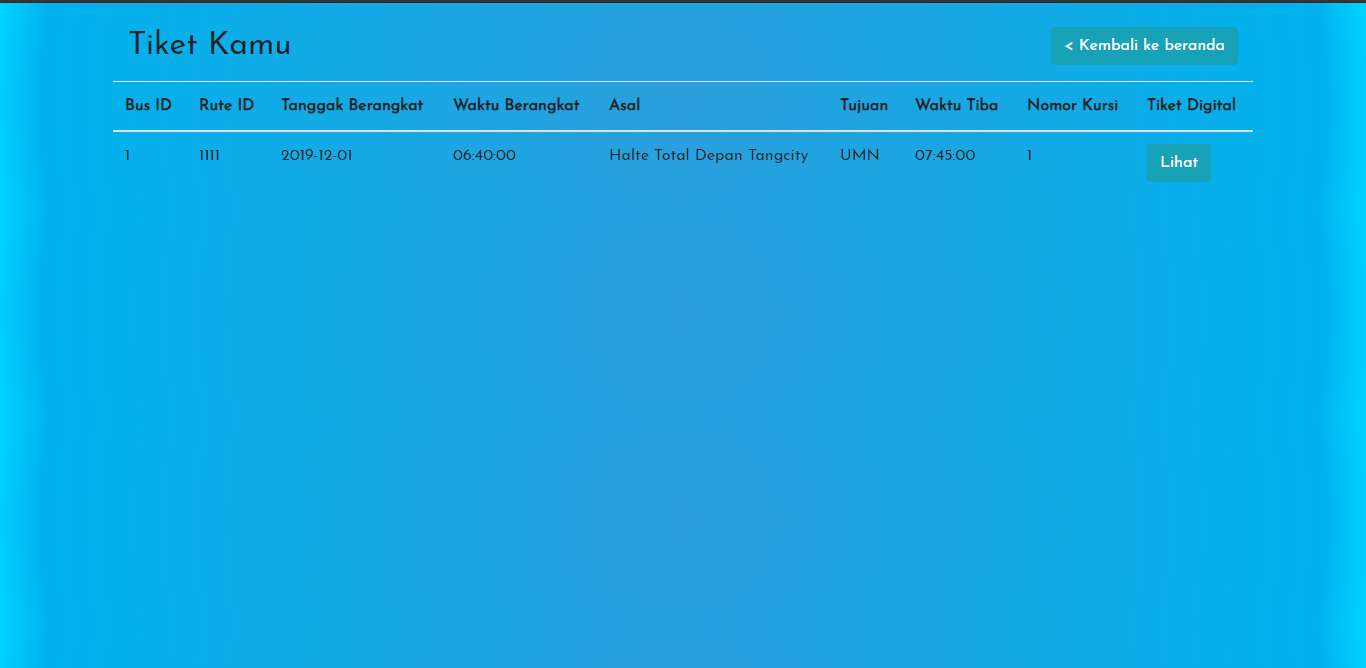1366x668 pixels.
Task: Click the Tanggak Berangkat column header
Action: [352, 105]
